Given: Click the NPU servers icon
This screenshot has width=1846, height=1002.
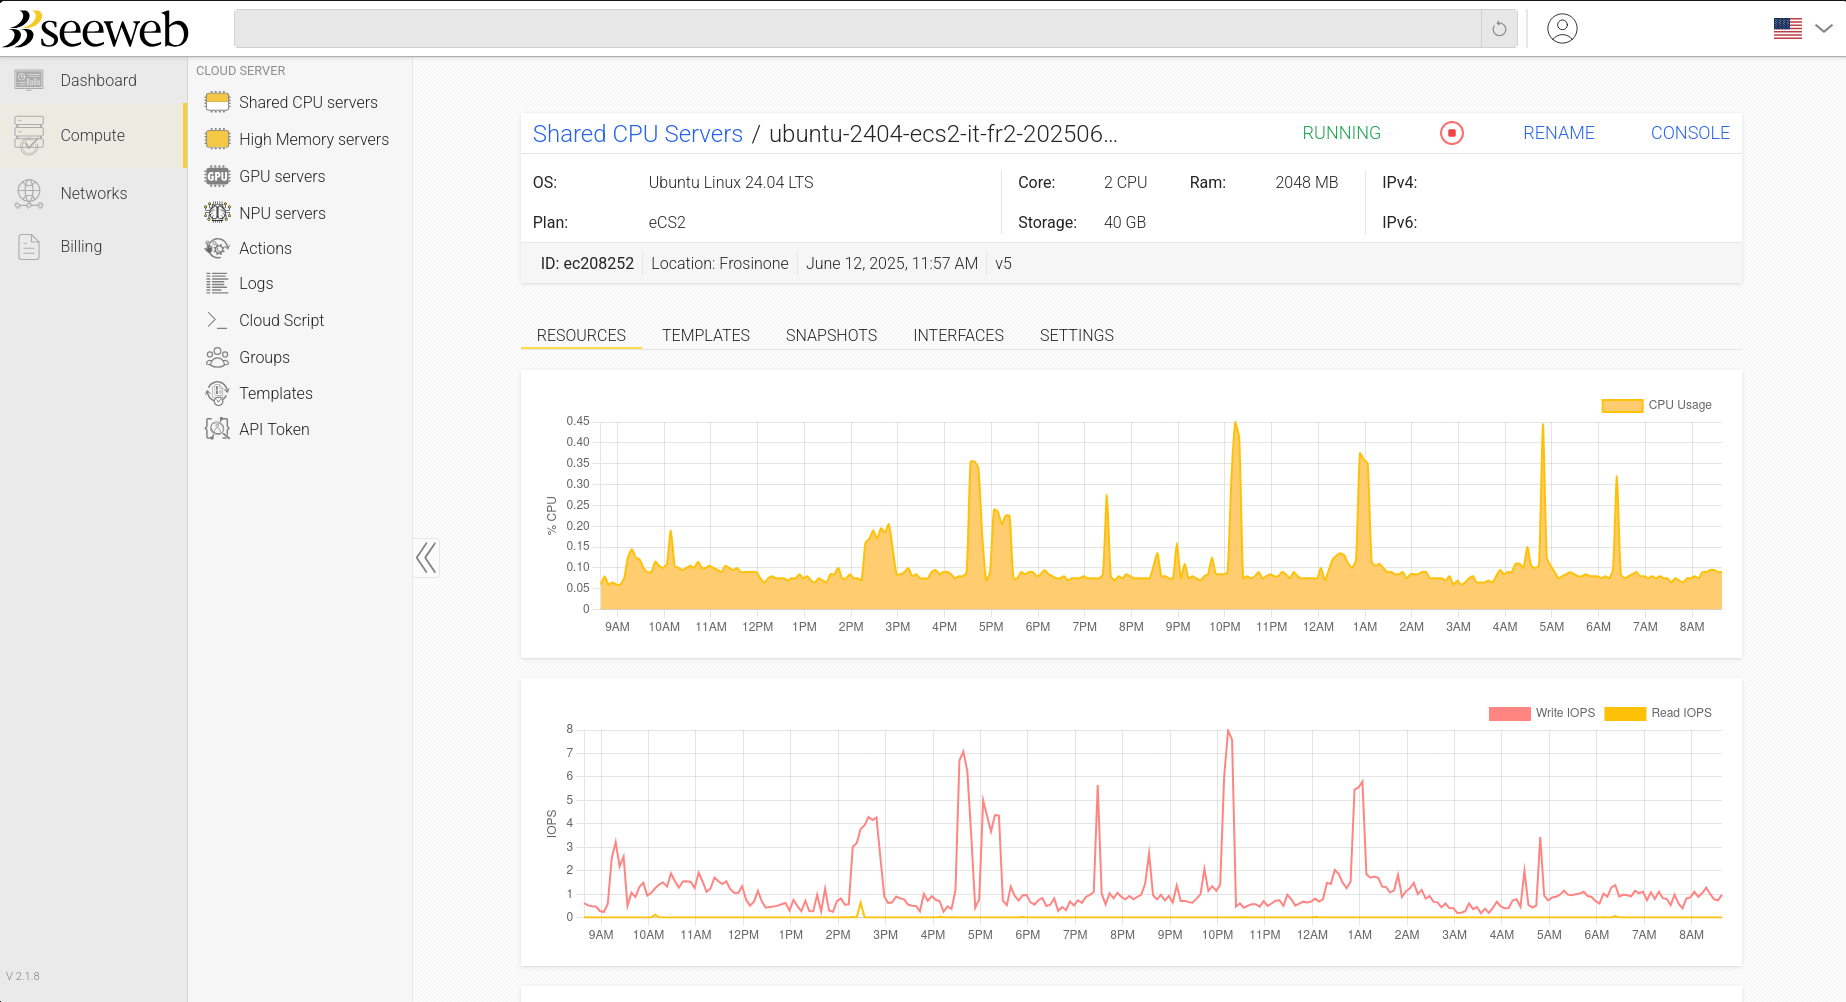Looking at the screenshot, I should [x=217, y=213].
